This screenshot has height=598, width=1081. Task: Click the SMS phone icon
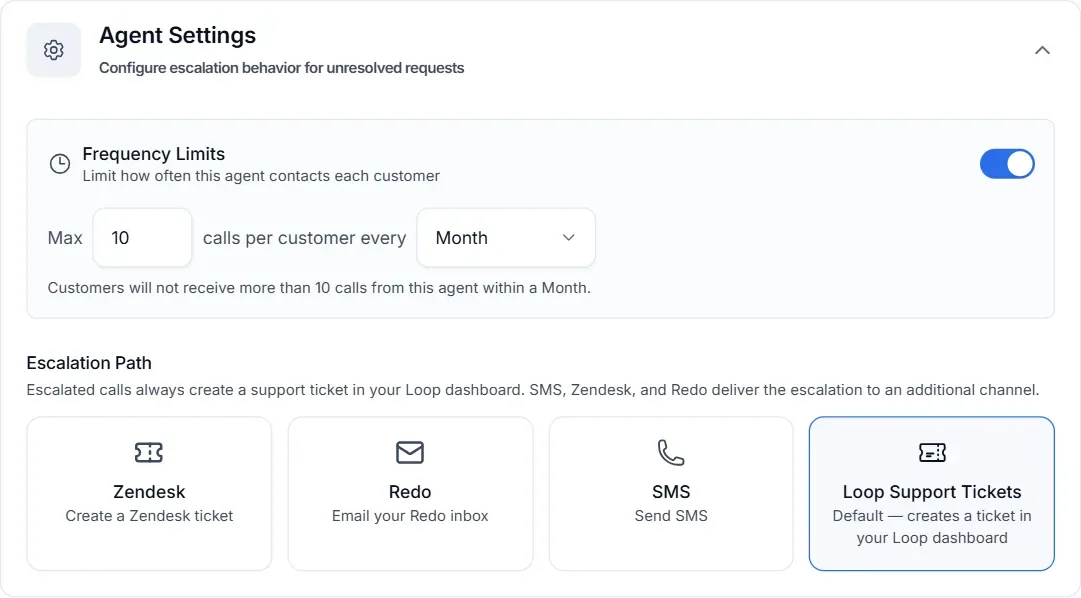click(671, 452)
